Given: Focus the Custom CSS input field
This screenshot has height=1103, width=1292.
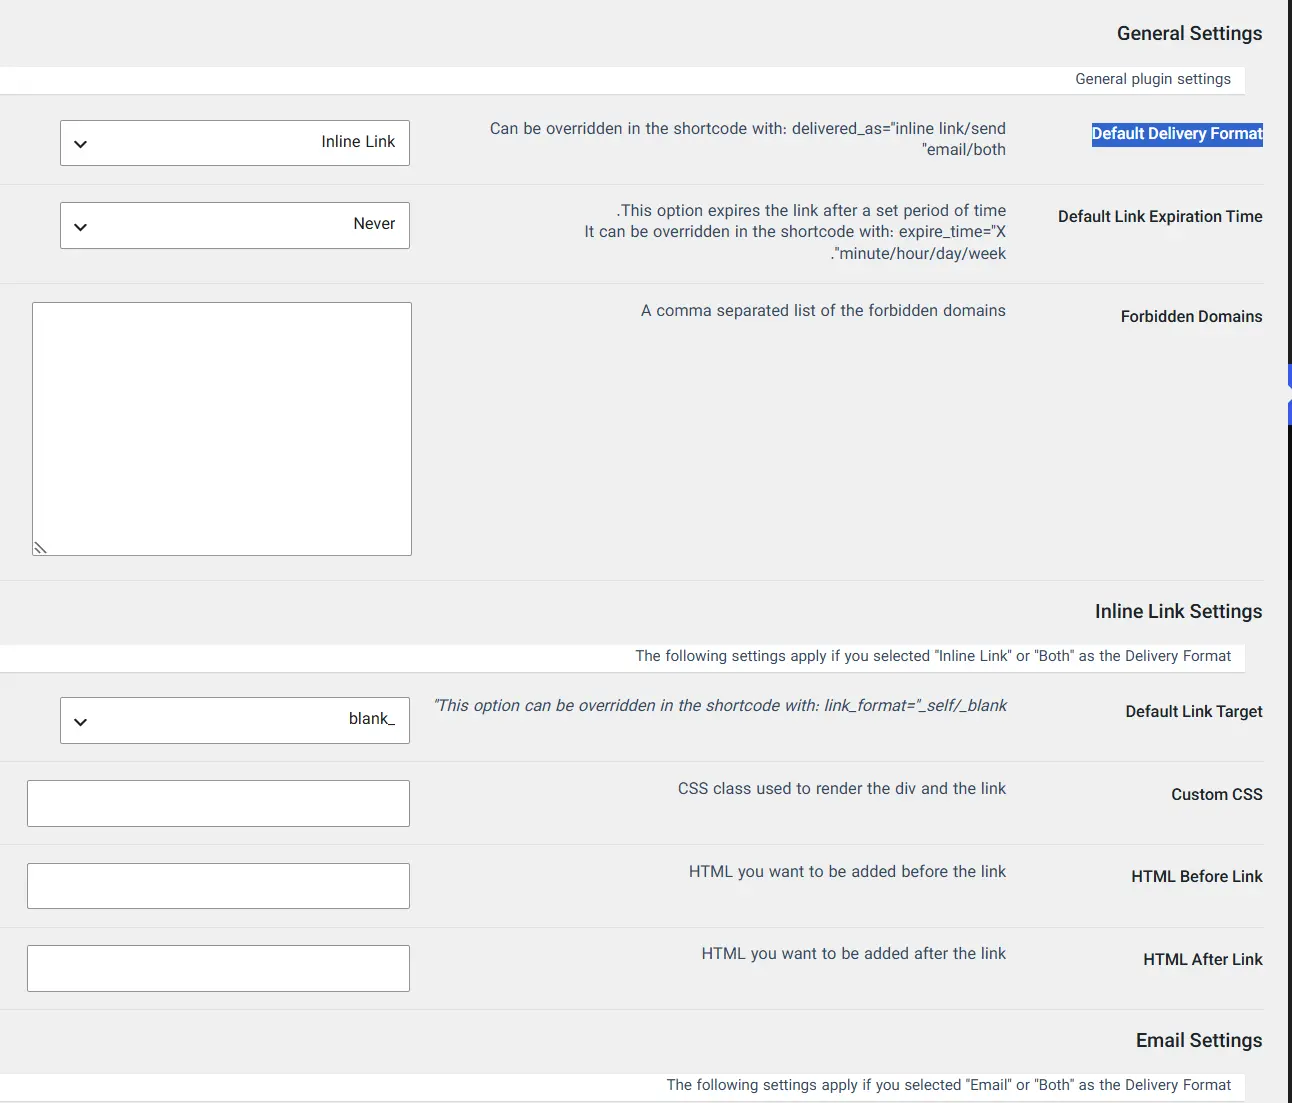Looking at the screenshot, I should point(218,804).
